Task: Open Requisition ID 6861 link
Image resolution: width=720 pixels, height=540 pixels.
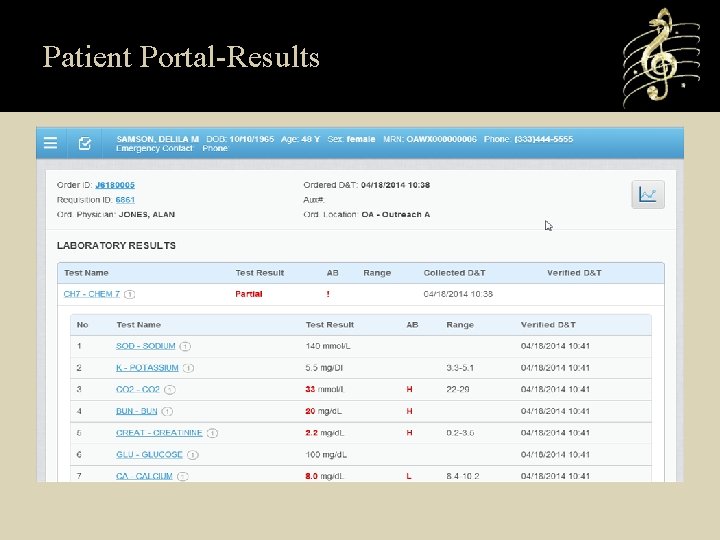Action: pos(125,200)
